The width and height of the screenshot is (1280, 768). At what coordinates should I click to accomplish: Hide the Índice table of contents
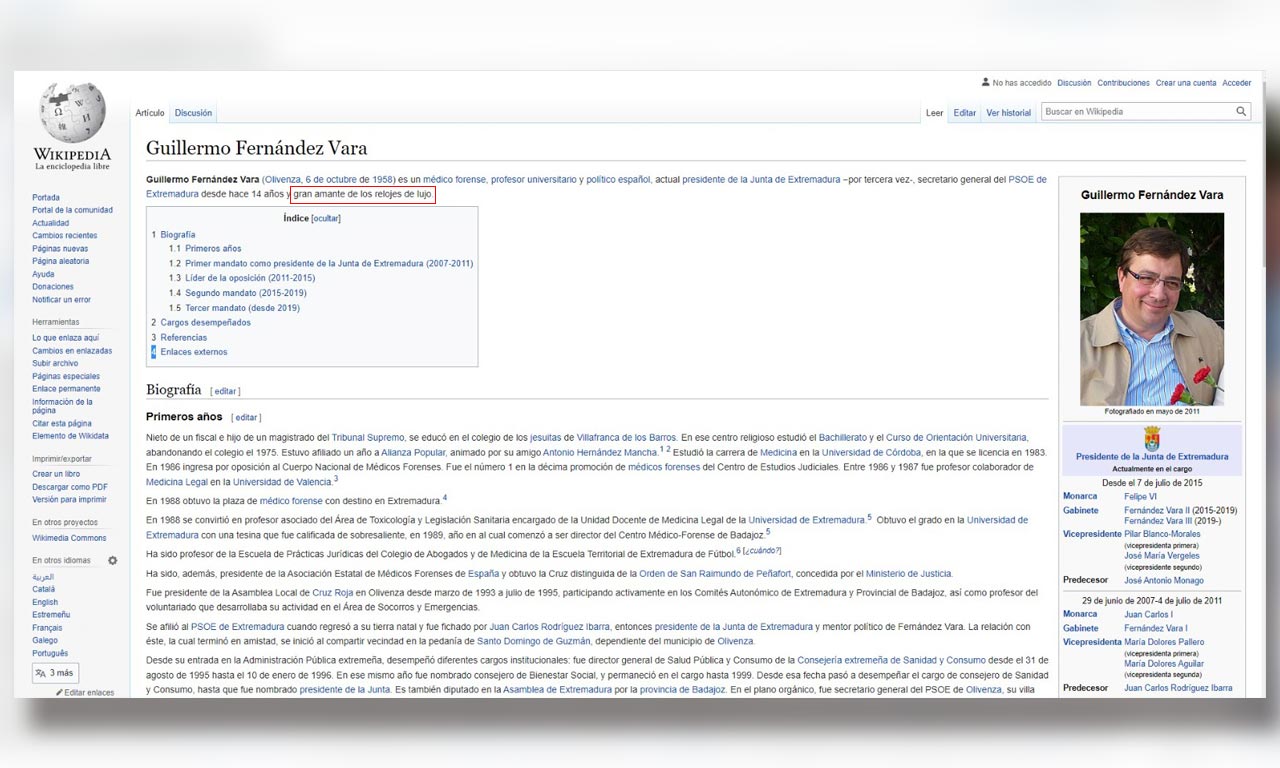coord(326,218)
